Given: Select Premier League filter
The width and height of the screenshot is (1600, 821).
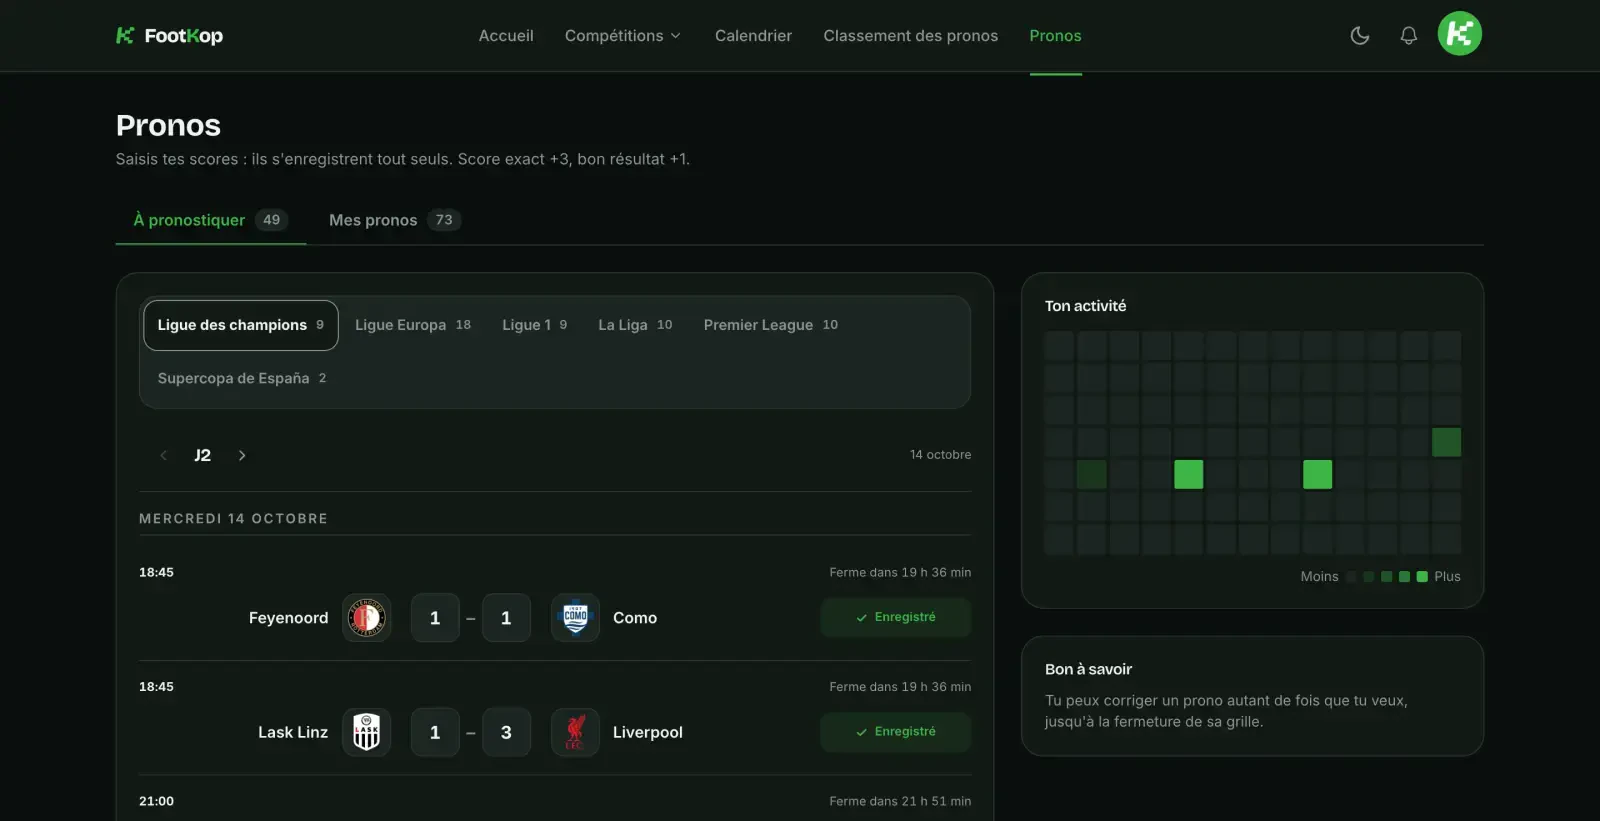Looking at the screenshot, I should pyautogui.click(x=770, y=325).
